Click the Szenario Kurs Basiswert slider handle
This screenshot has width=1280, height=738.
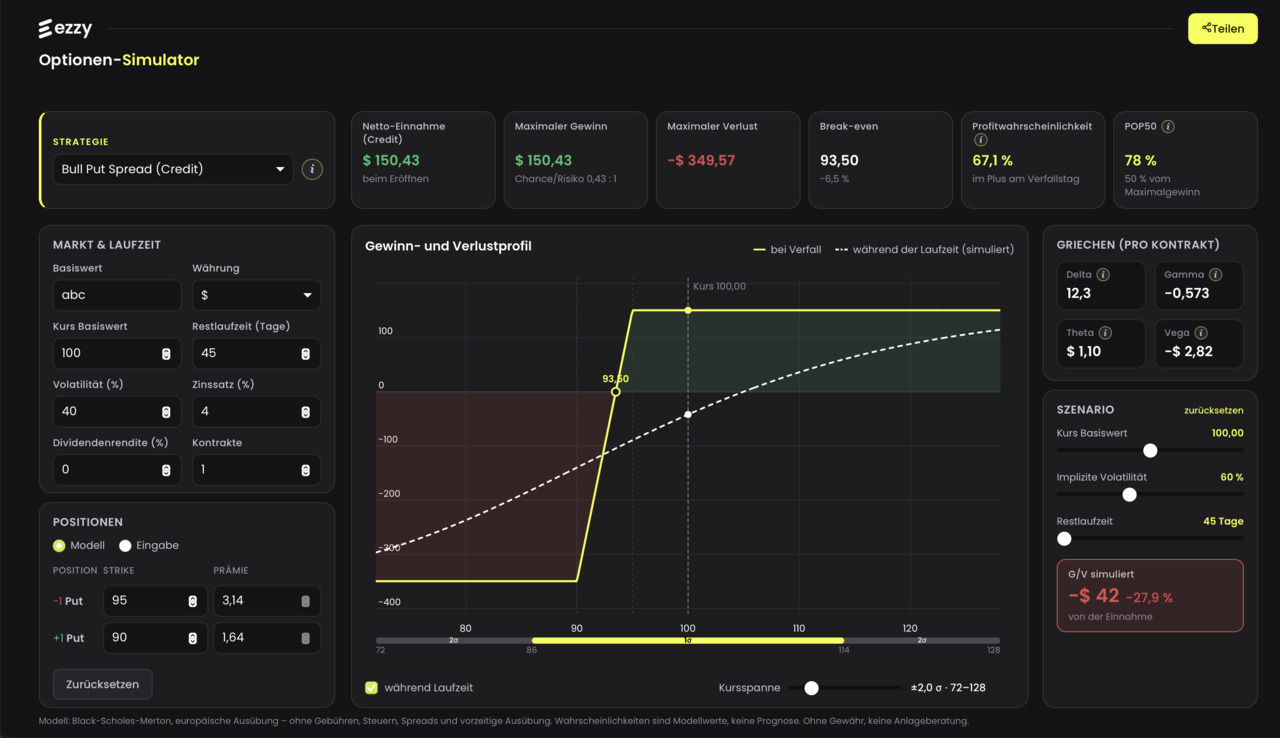1150,451
